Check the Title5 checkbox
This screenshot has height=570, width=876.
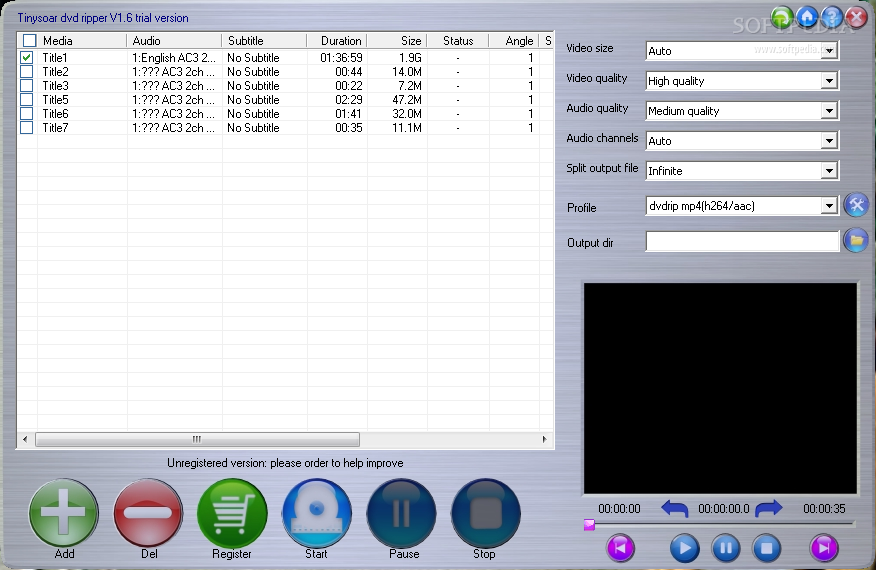pyautogui.click(x=26, y=99)
